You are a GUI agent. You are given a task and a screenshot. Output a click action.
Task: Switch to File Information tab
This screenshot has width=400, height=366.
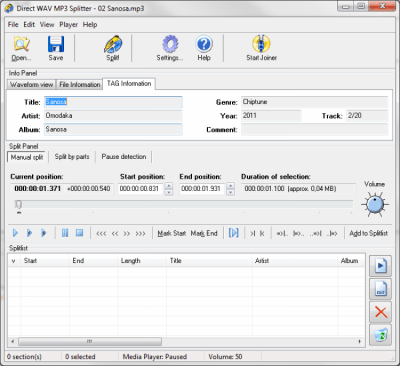tap(80, 85)
